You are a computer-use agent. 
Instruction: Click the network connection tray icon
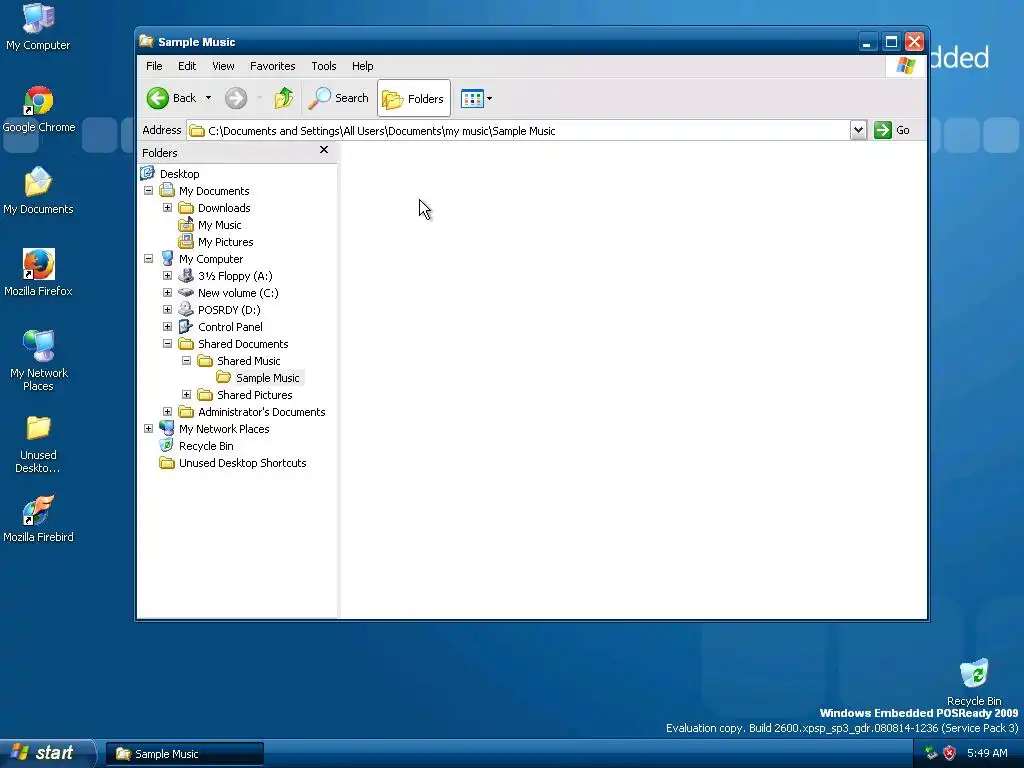coord(931,753)
